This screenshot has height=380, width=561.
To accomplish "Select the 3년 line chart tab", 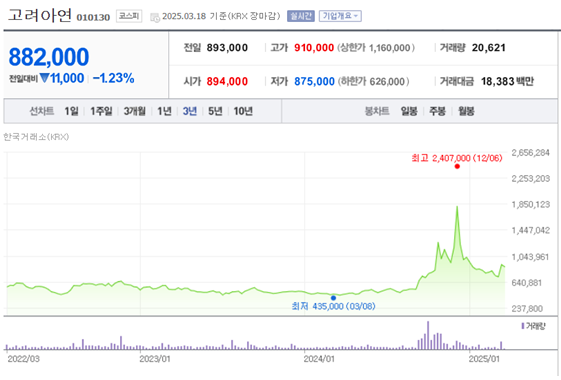I will point(190,111).
